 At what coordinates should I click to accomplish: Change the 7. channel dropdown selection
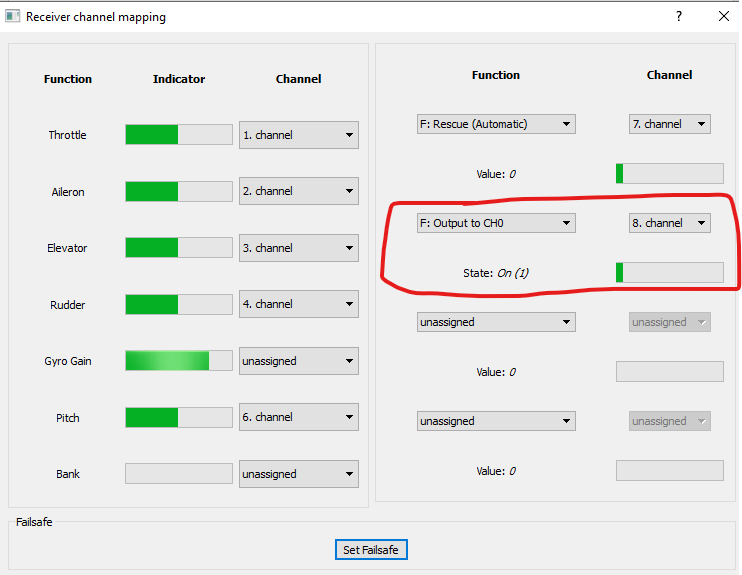pos(669,124)
